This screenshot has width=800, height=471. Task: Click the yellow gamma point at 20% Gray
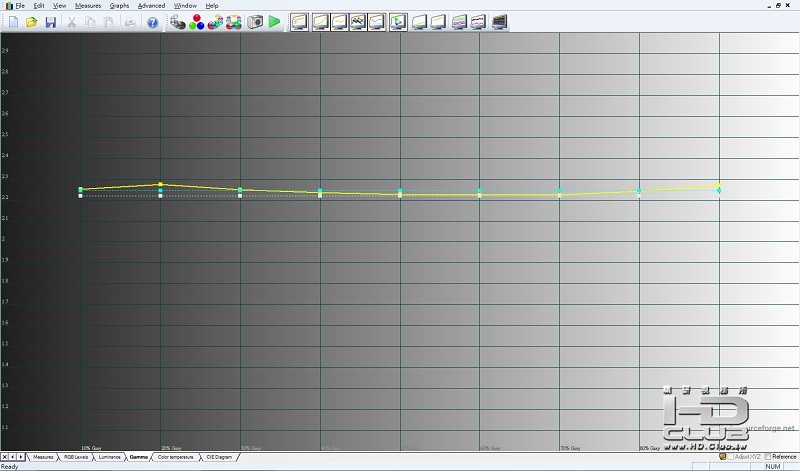click(x=160, y=184)
